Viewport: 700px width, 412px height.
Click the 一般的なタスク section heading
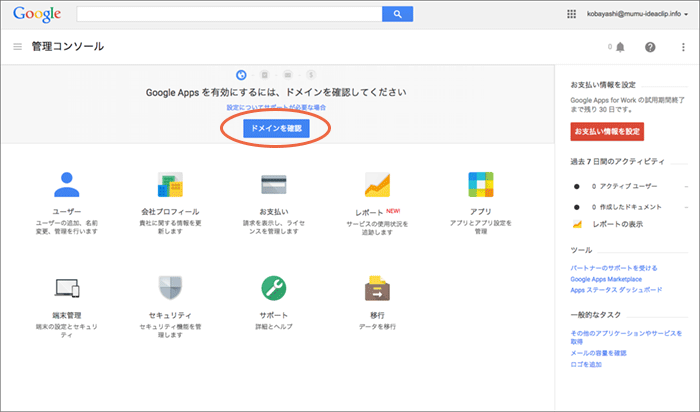click(x=596, y=315)
